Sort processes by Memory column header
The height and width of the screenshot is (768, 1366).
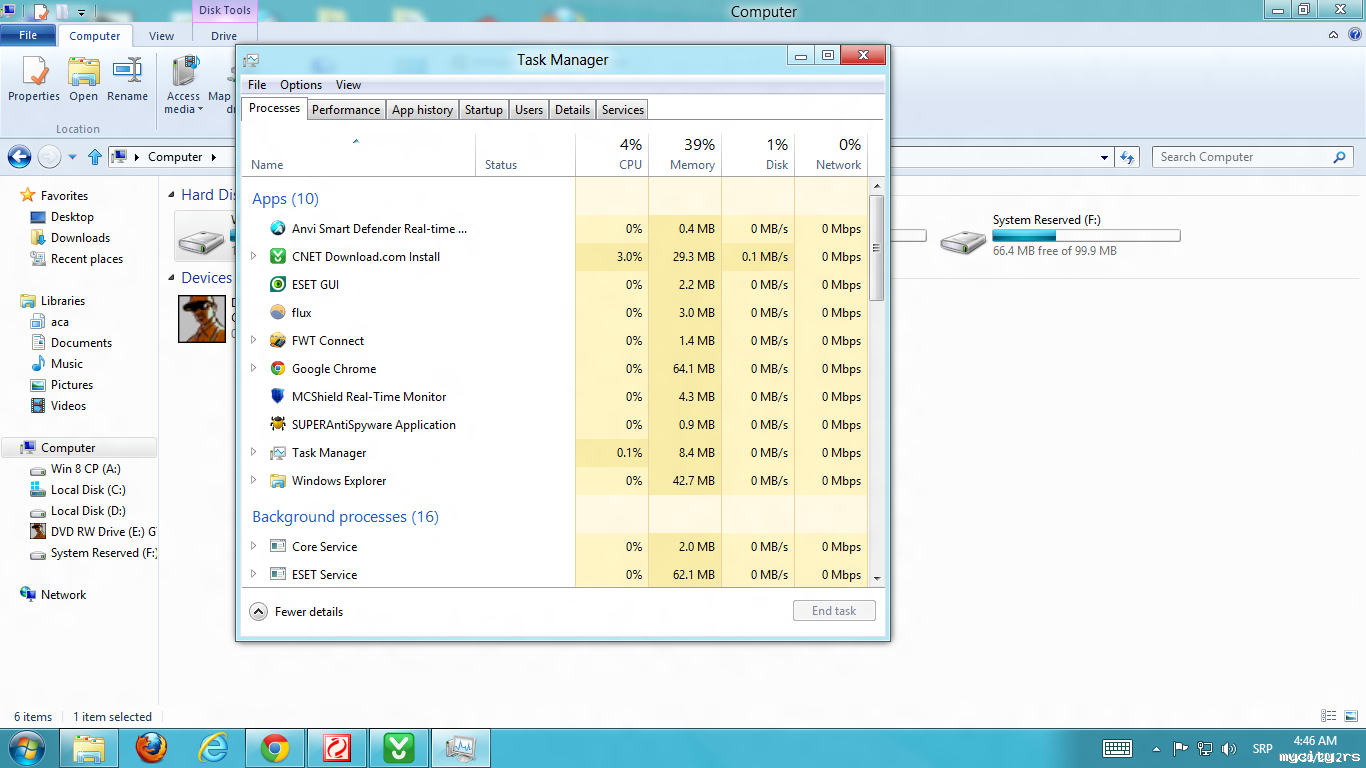(691, 155)
